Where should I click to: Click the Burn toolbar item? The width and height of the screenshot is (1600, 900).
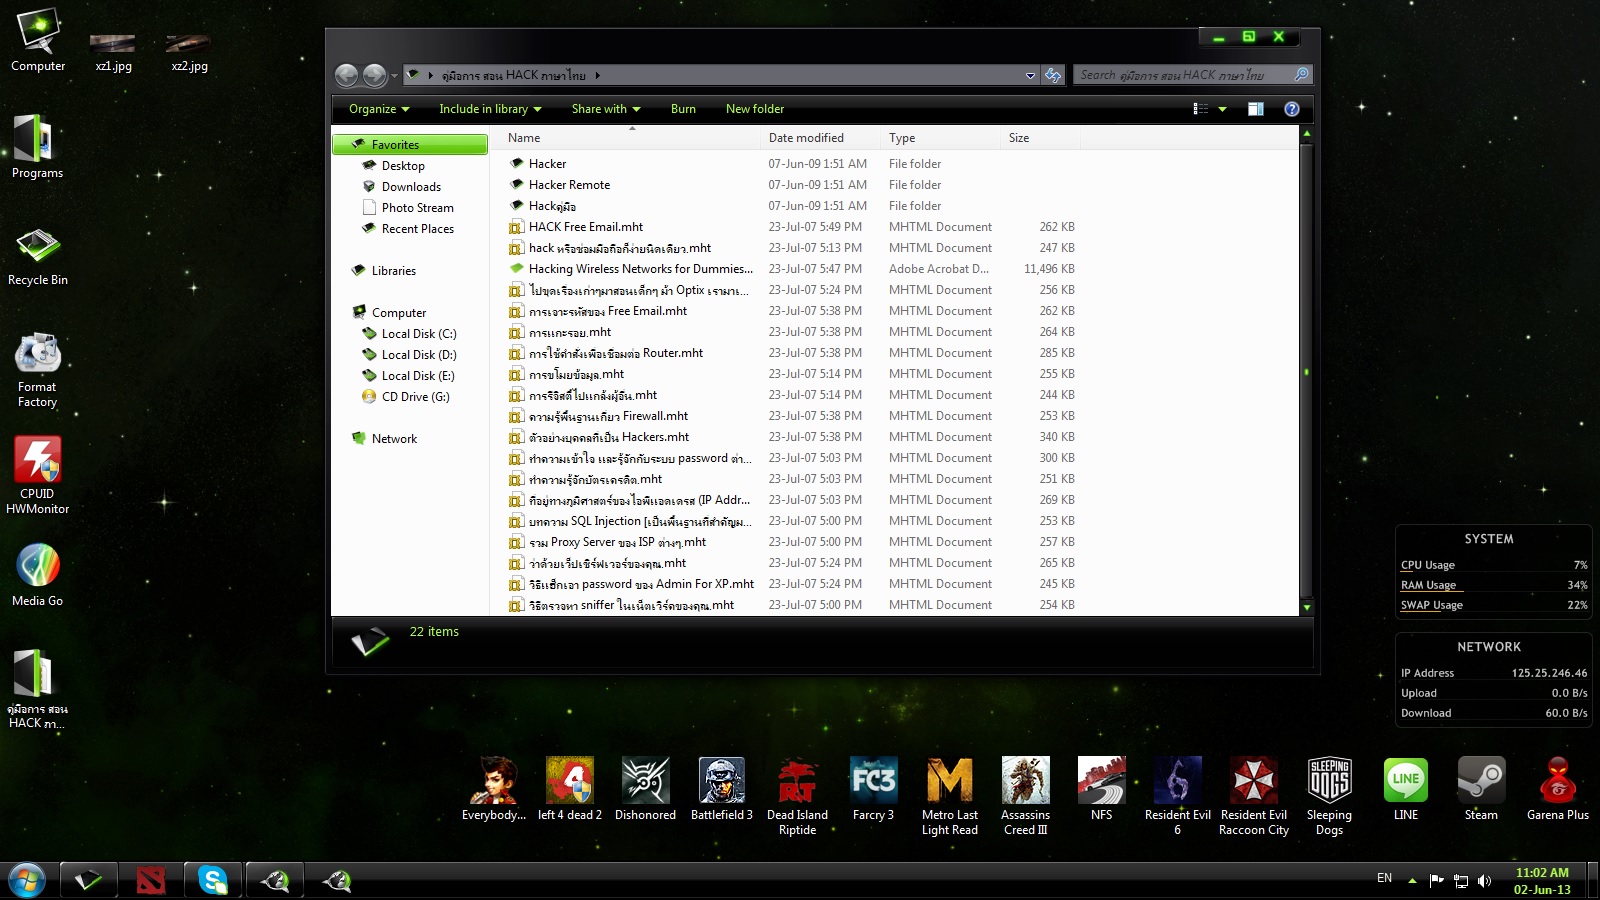coord(683,109)
